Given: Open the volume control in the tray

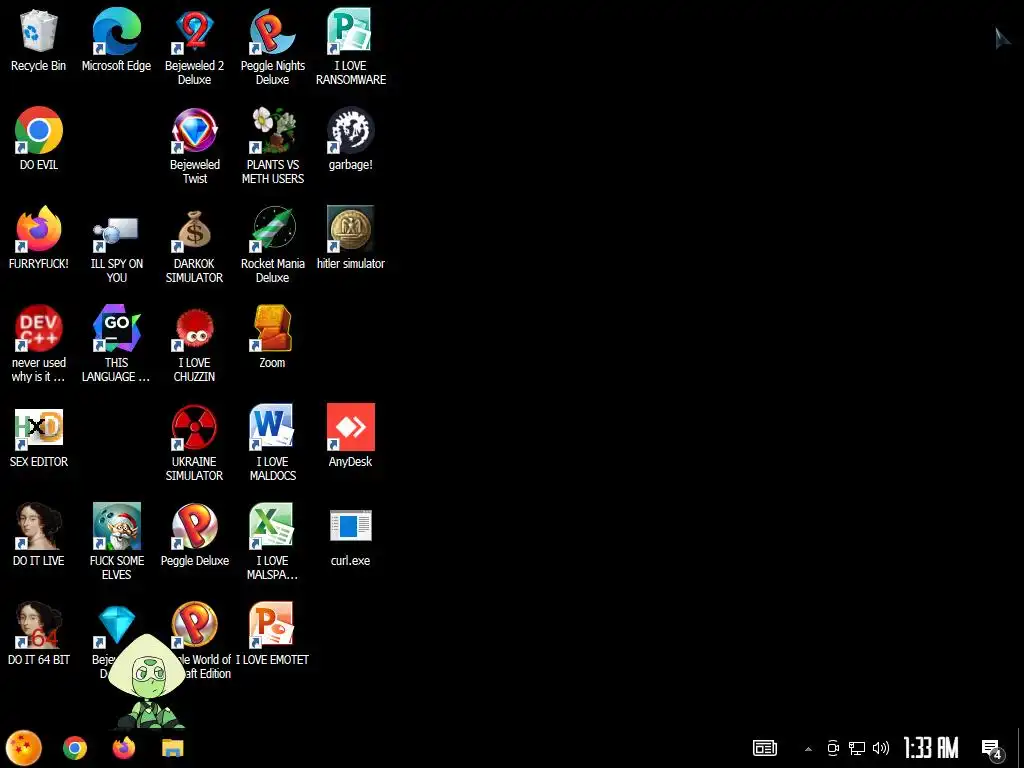Looking at the screenshot, I should [881, 748].
